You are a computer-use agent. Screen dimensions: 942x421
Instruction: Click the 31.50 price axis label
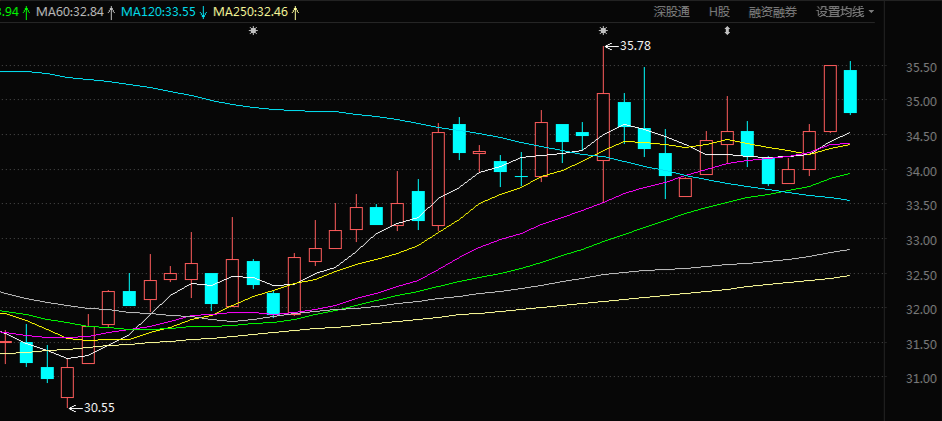pos(921,345)
